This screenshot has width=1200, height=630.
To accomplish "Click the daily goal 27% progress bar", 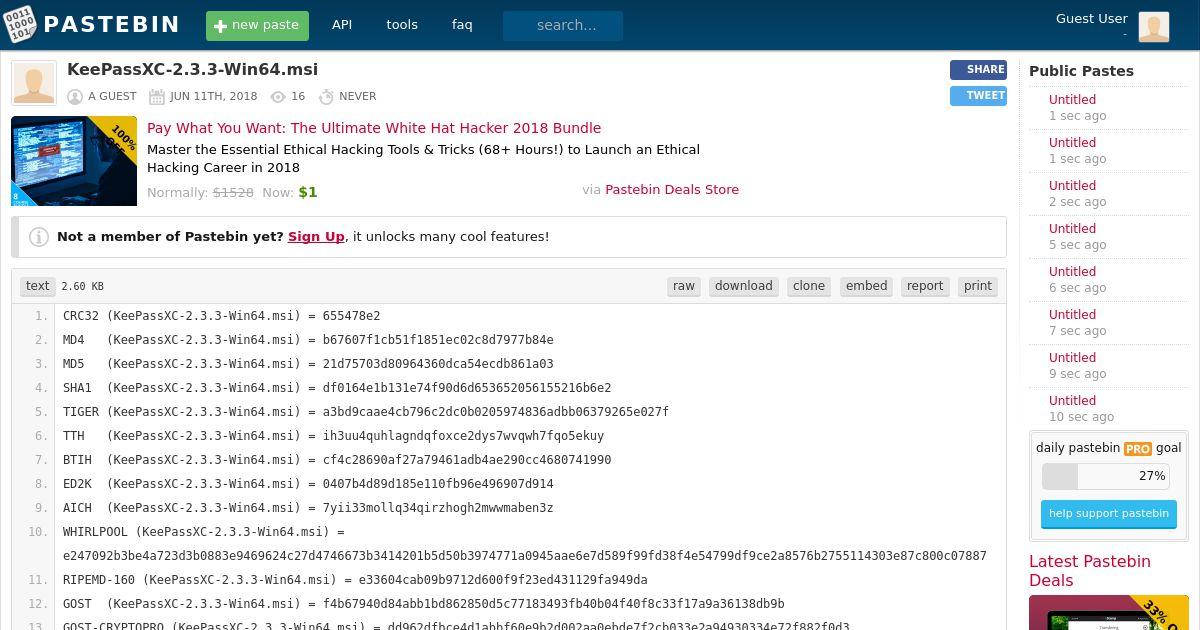I will (1106, 476).
